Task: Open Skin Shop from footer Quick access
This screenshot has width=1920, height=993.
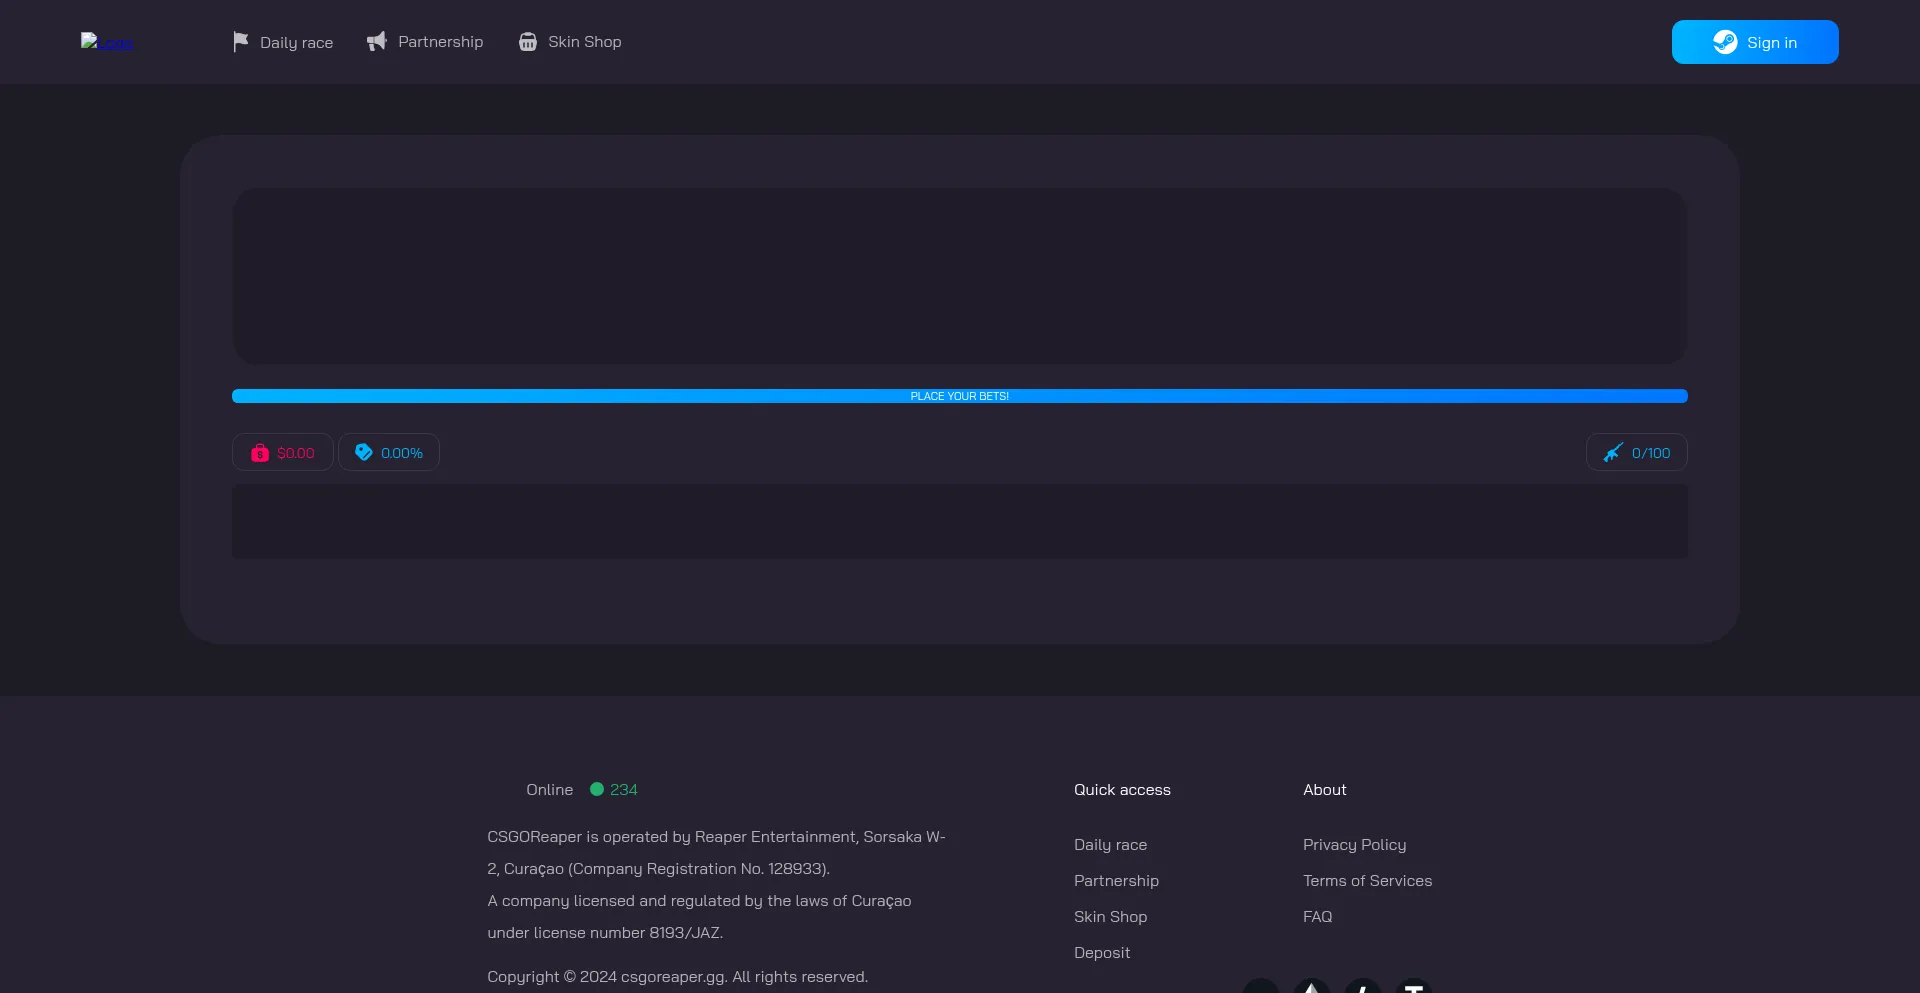Action: pos(1110,917)
